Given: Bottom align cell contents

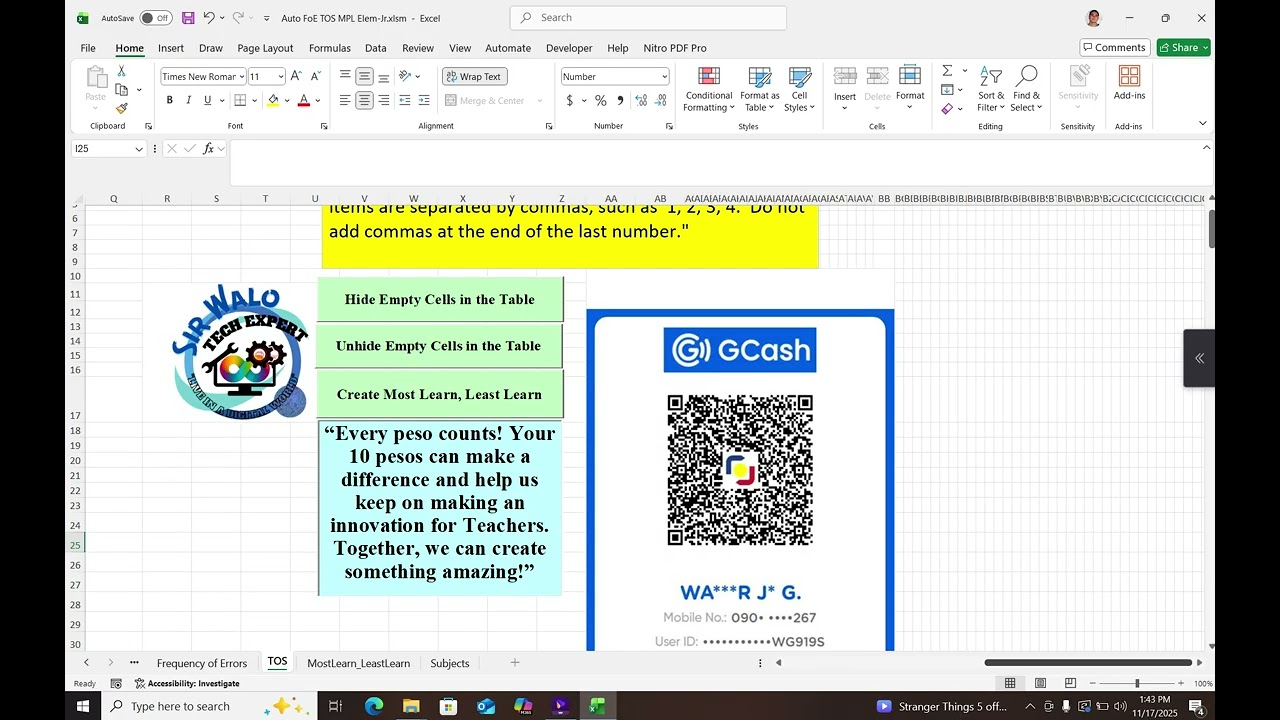Looking at the screenshot, I should (384, 76).
